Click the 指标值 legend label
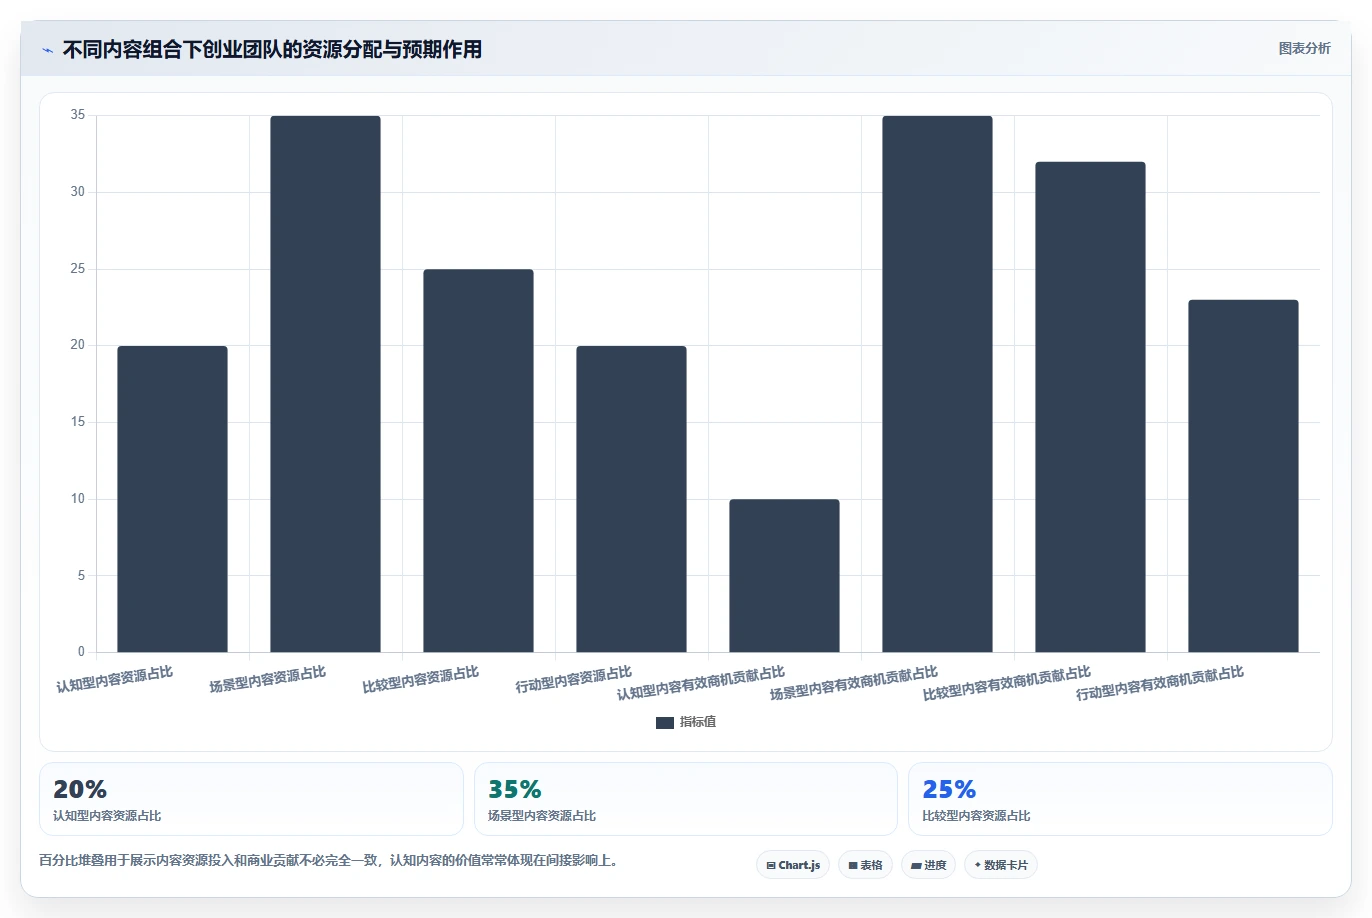Screen dimensions: 1372x918 pos(698,722)
